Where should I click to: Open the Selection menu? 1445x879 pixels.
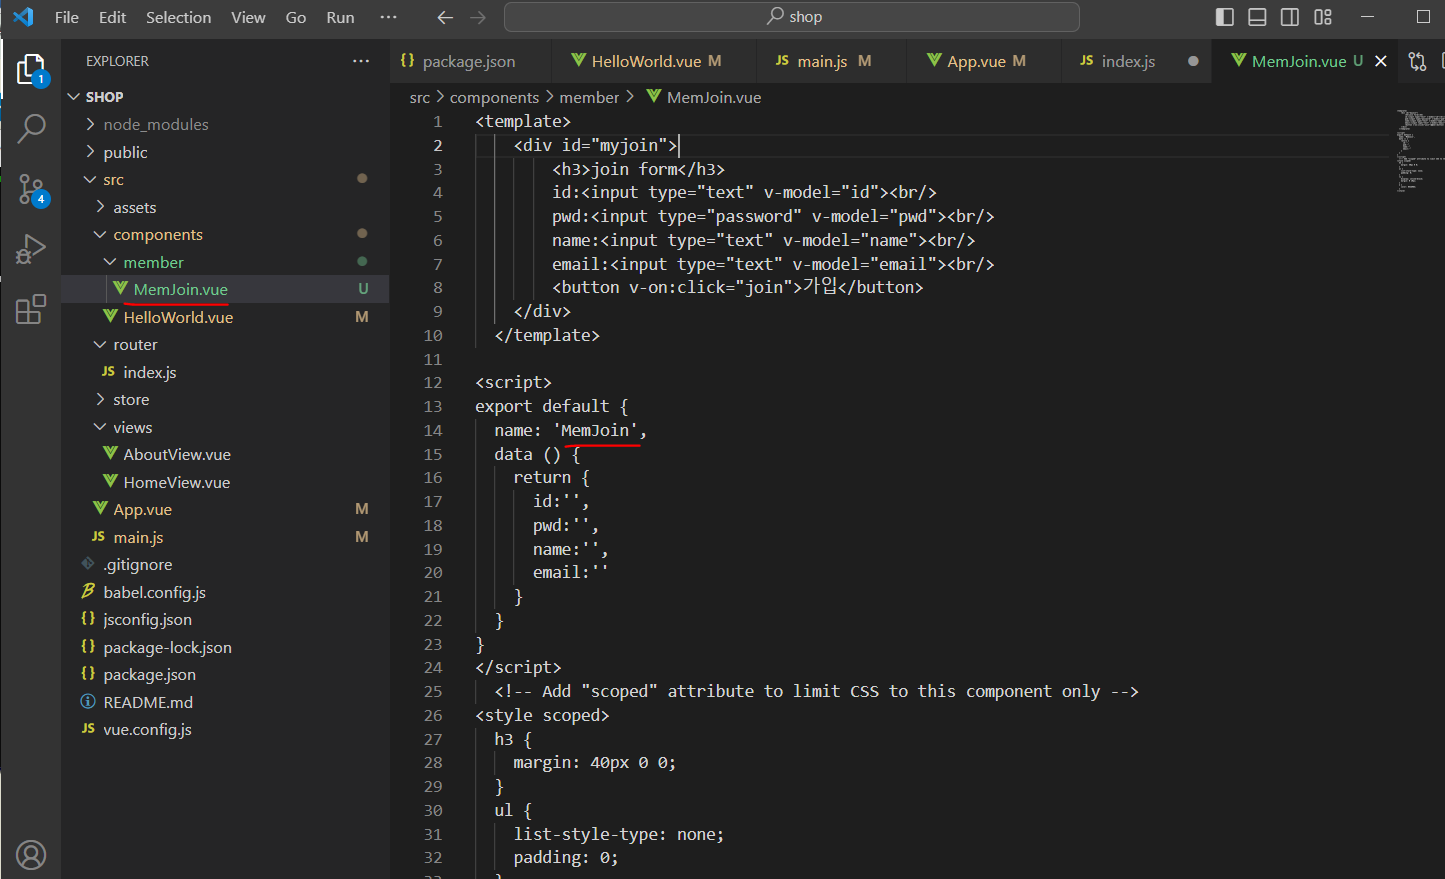179,17
